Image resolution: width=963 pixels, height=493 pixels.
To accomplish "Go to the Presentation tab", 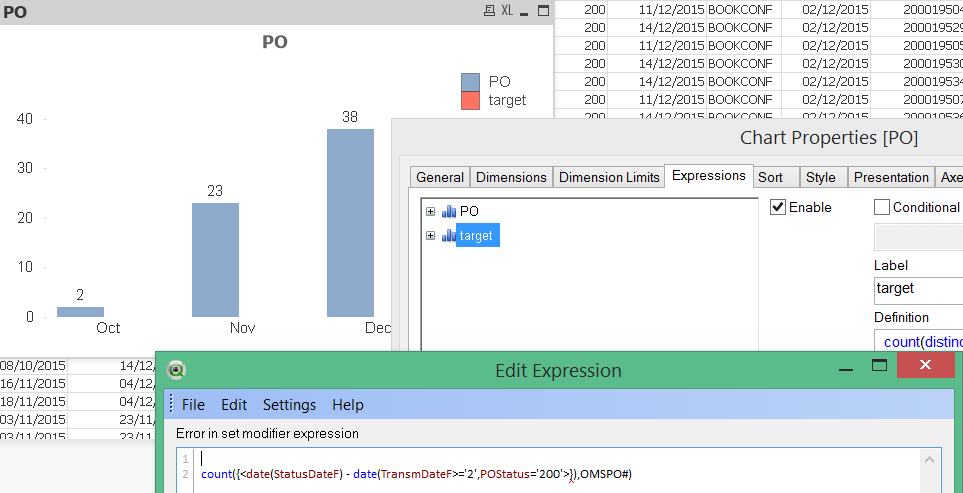I will [x=890, y=177].
